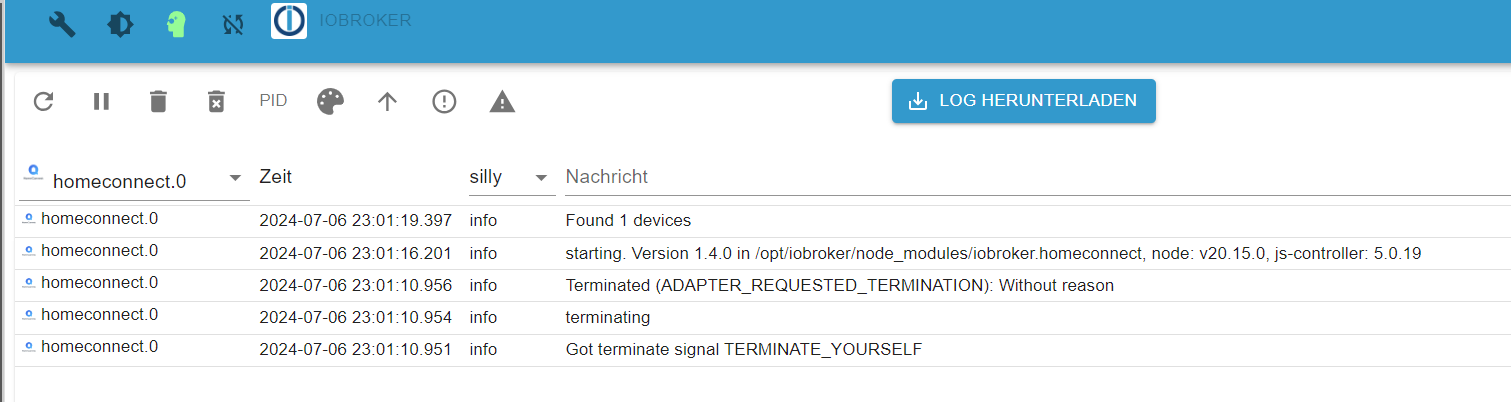Screen dimensions: 1511x402
Task: Click LOG HERUNTERLADEN button
Action: (1023, 101)
